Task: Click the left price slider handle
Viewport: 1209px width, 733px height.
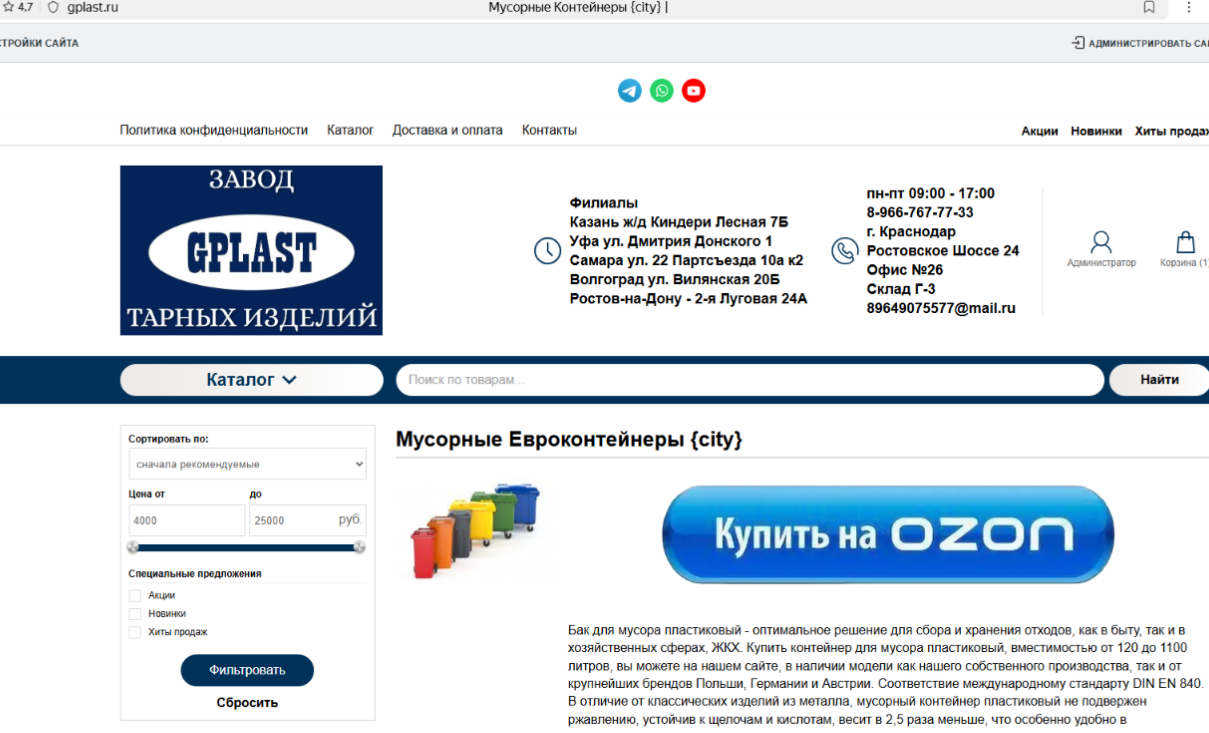Action: click(x=133, y=547)
